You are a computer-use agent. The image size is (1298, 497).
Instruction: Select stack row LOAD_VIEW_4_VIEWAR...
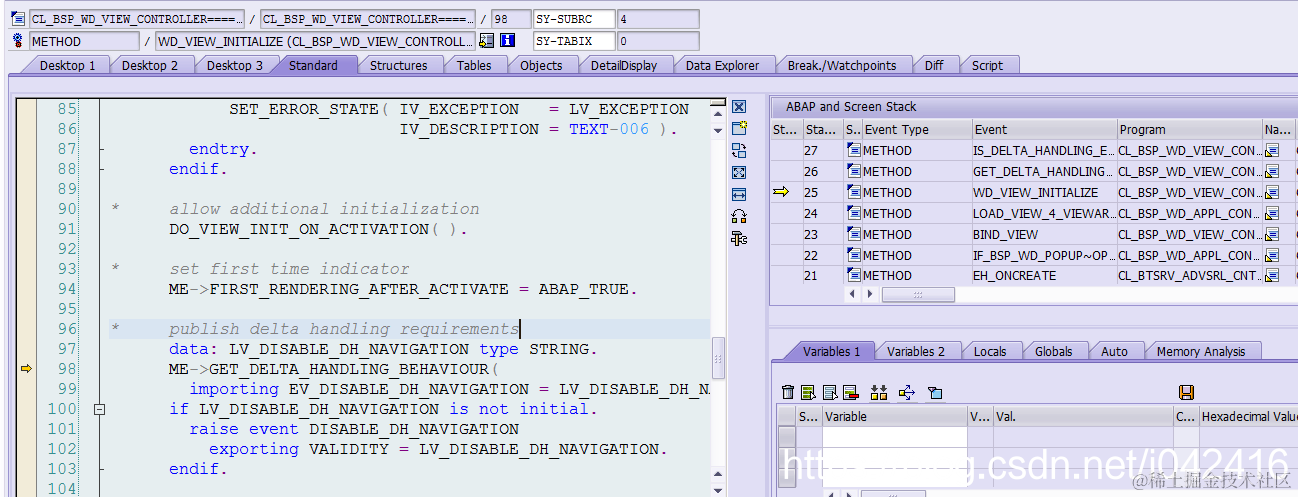tap(1043, 213)
